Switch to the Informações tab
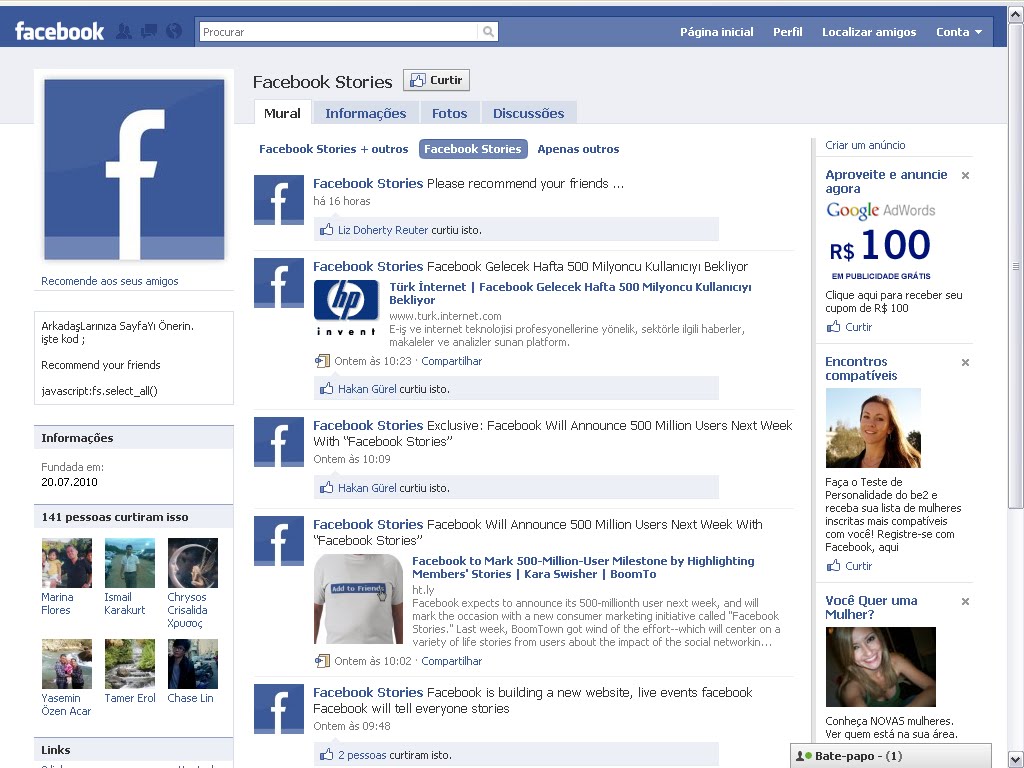 click(366, 114)
